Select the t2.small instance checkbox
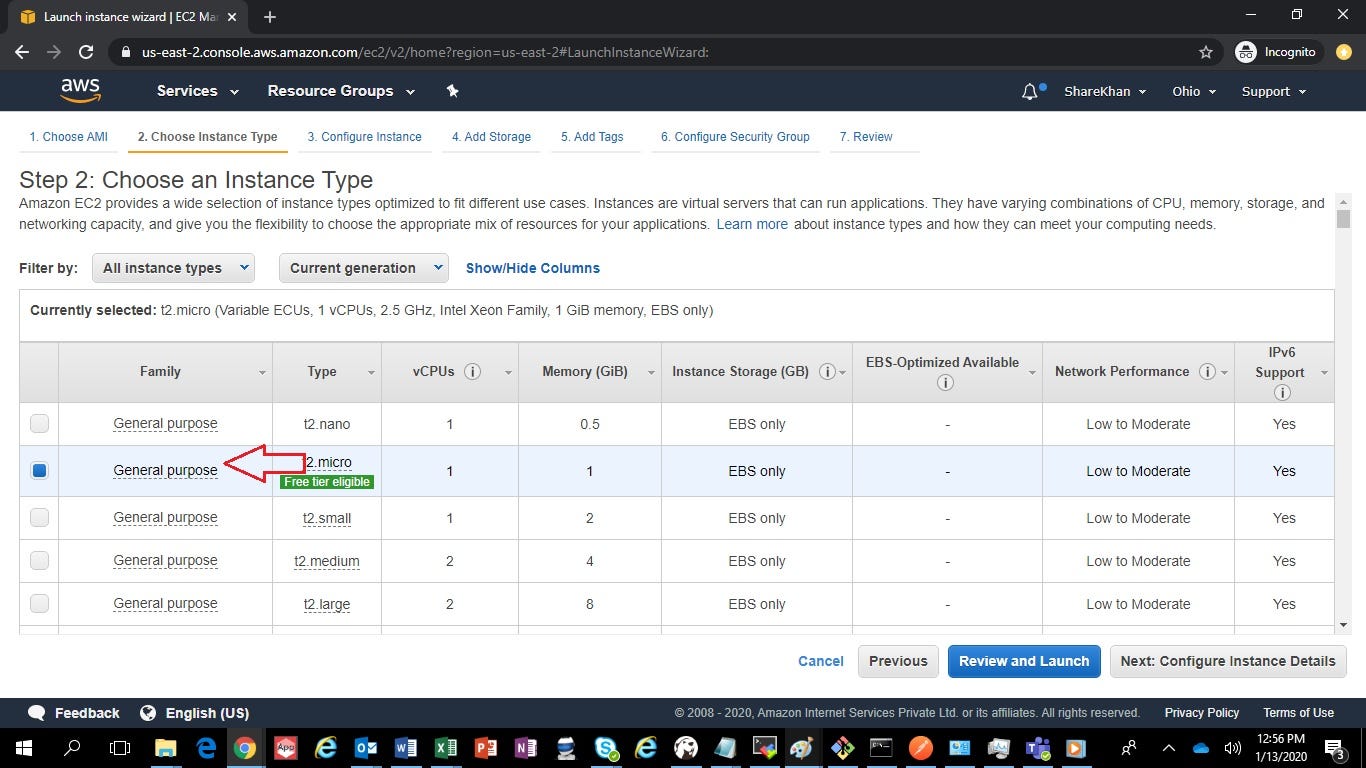 point(39,517)
